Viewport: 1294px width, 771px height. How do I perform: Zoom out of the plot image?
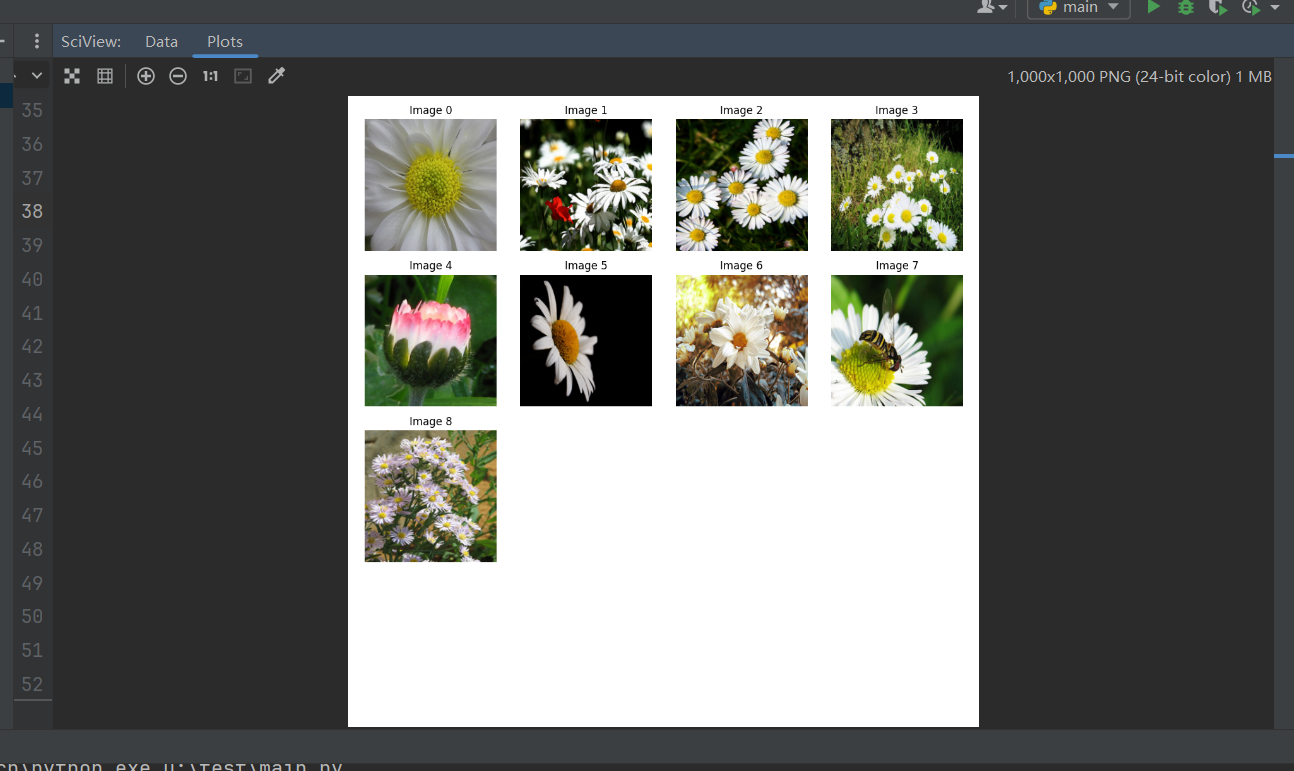pos(178,76)
